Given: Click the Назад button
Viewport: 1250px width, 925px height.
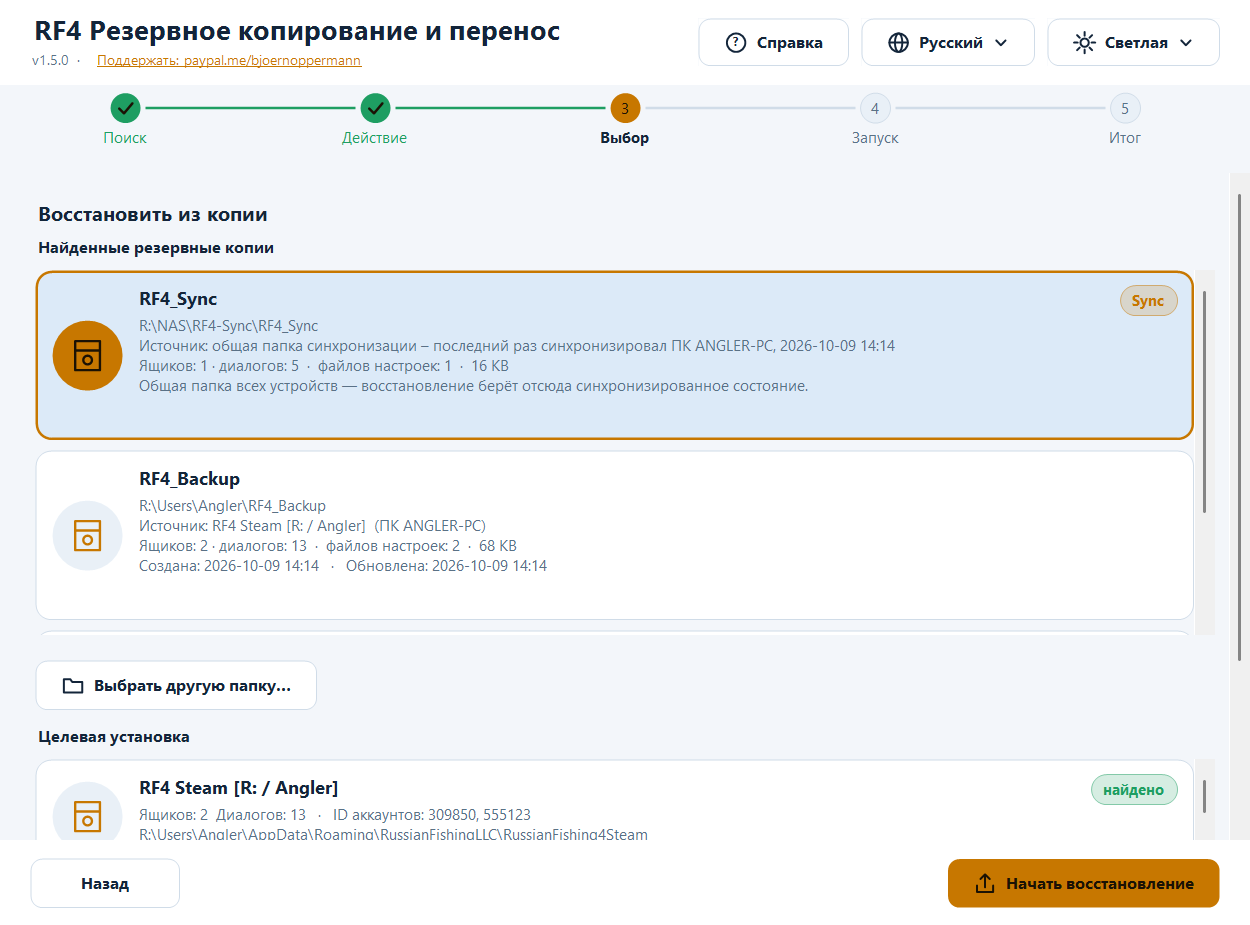Looking at the screenshot, I should click(x=105, y=884).
